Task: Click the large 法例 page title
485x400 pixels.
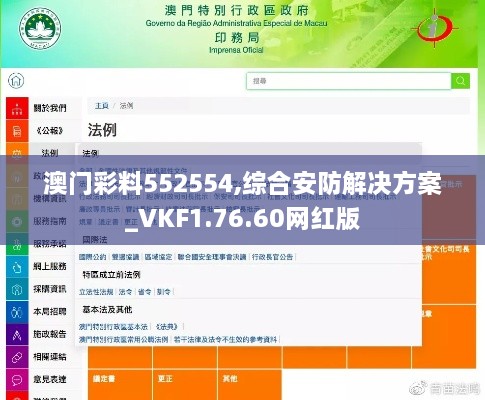Action: point(102,130)
